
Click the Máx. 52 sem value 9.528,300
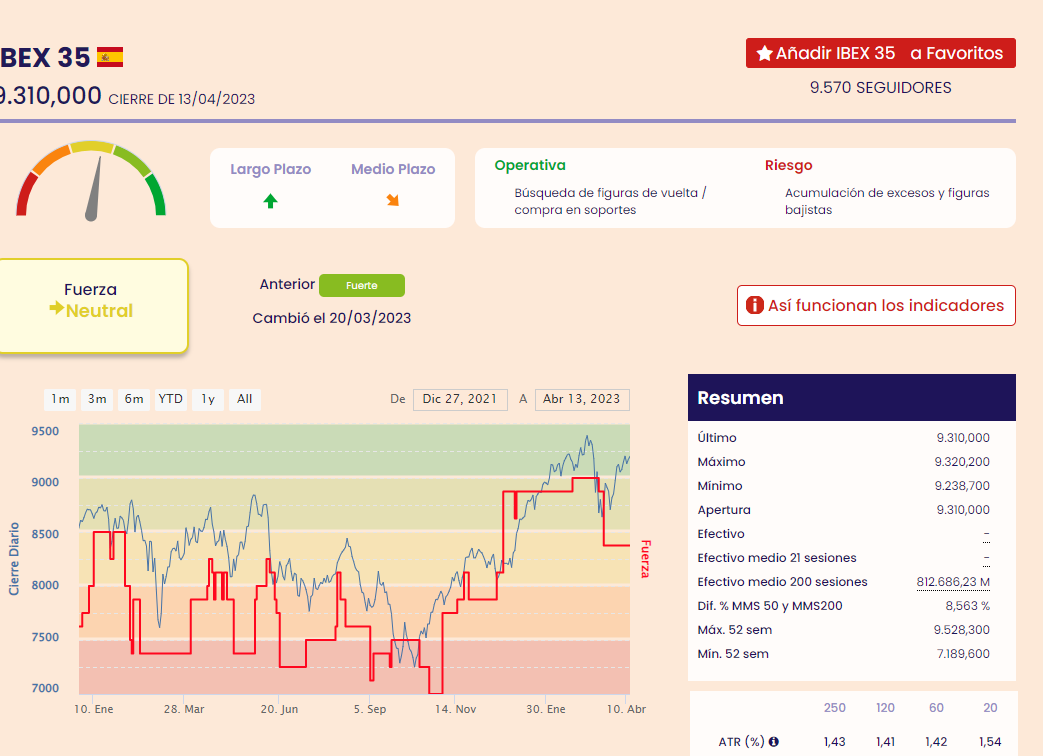click(x=962, y=630)
